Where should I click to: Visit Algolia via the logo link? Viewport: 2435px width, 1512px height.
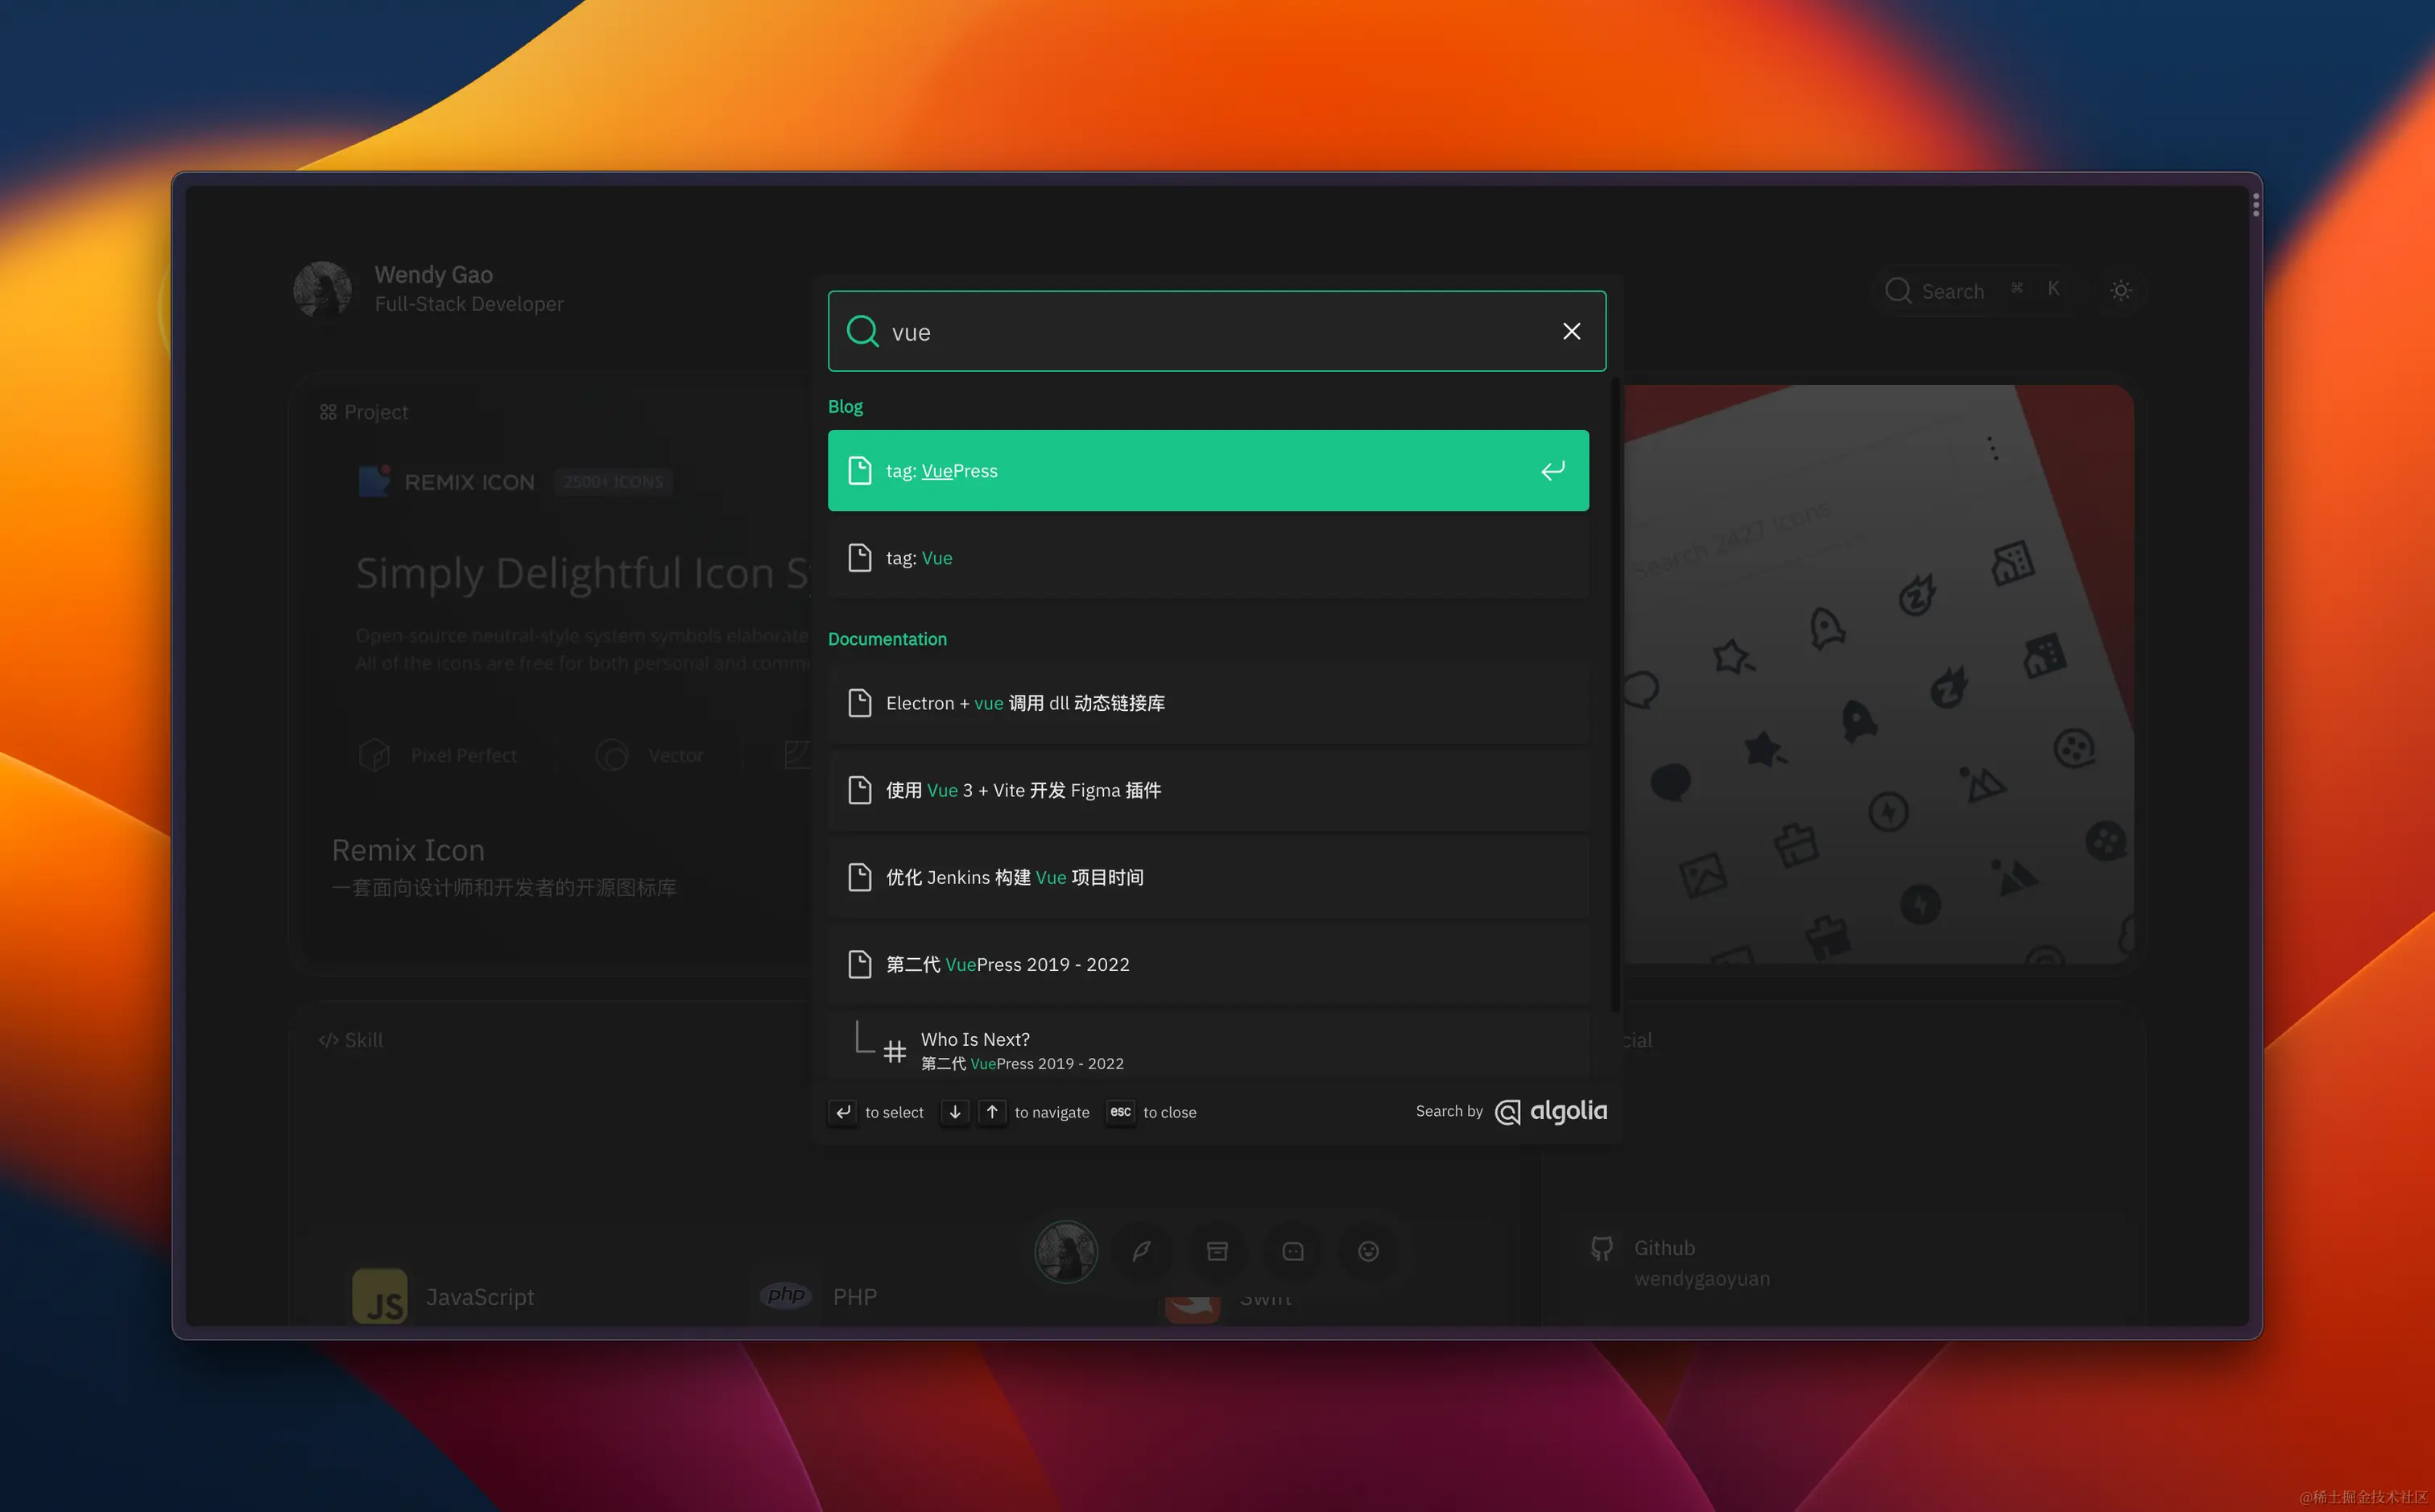[1551, 1111]
